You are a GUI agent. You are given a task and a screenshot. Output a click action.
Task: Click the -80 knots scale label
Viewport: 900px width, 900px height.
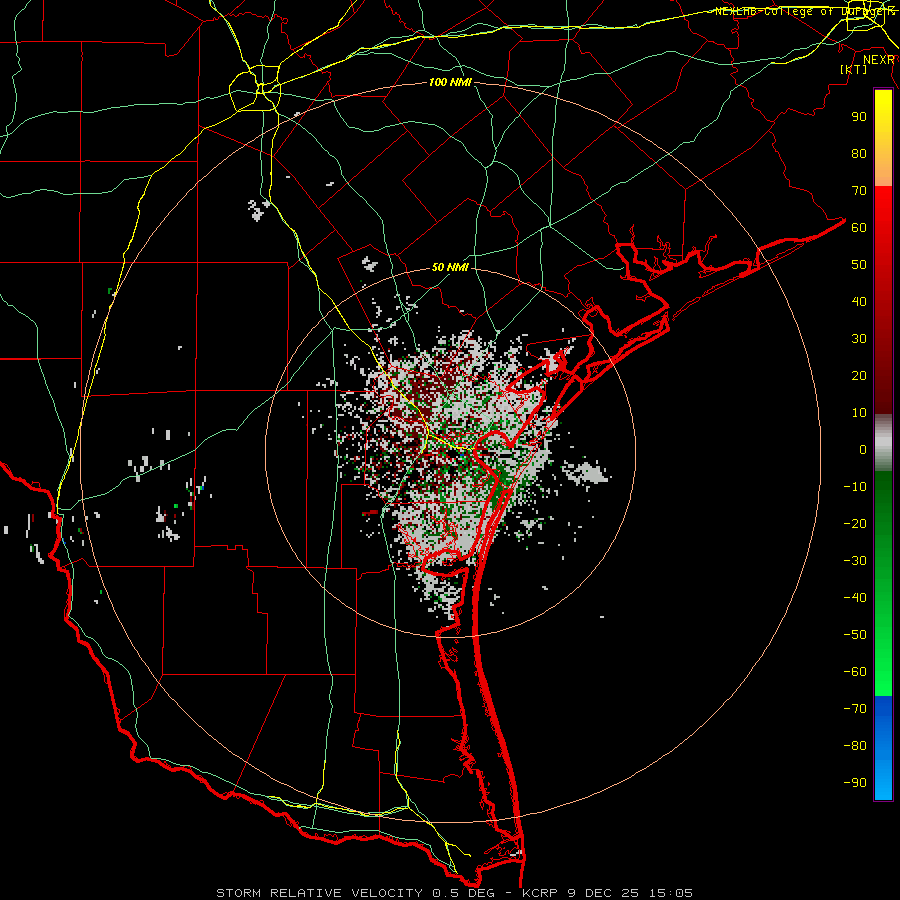(855, 746)
